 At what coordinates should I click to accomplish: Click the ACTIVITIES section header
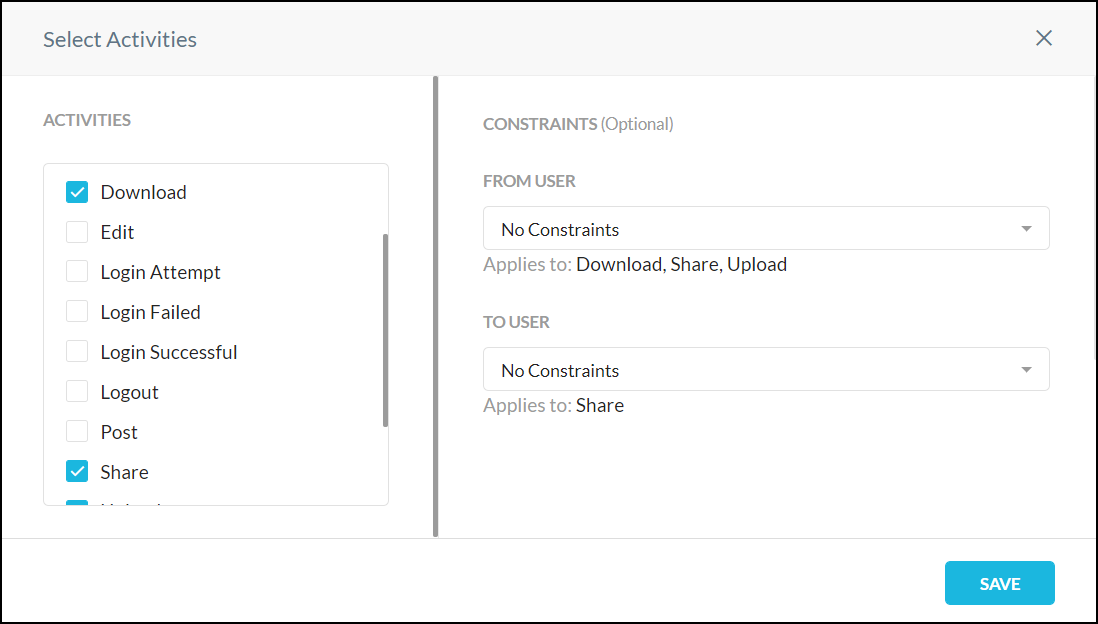87,119
